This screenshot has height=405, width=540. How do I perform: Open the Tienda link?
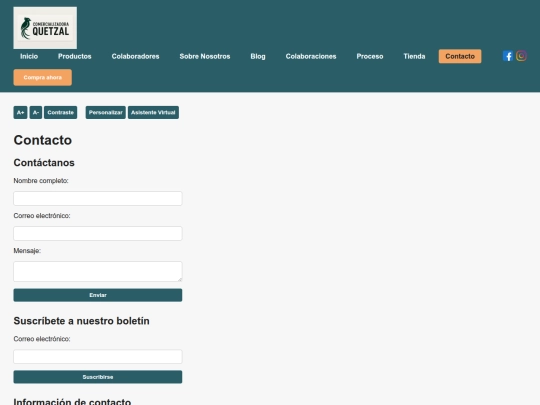pos(414,56)
